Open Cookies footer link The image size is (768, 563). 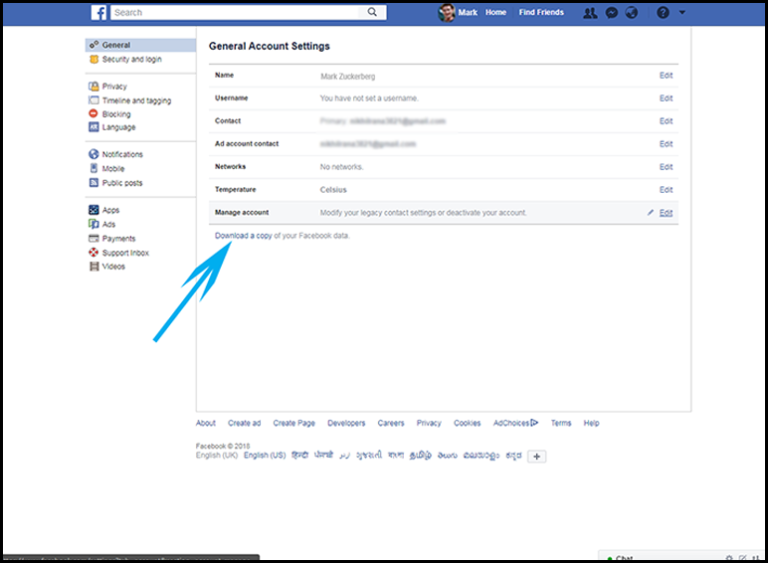tap(467, 423)
